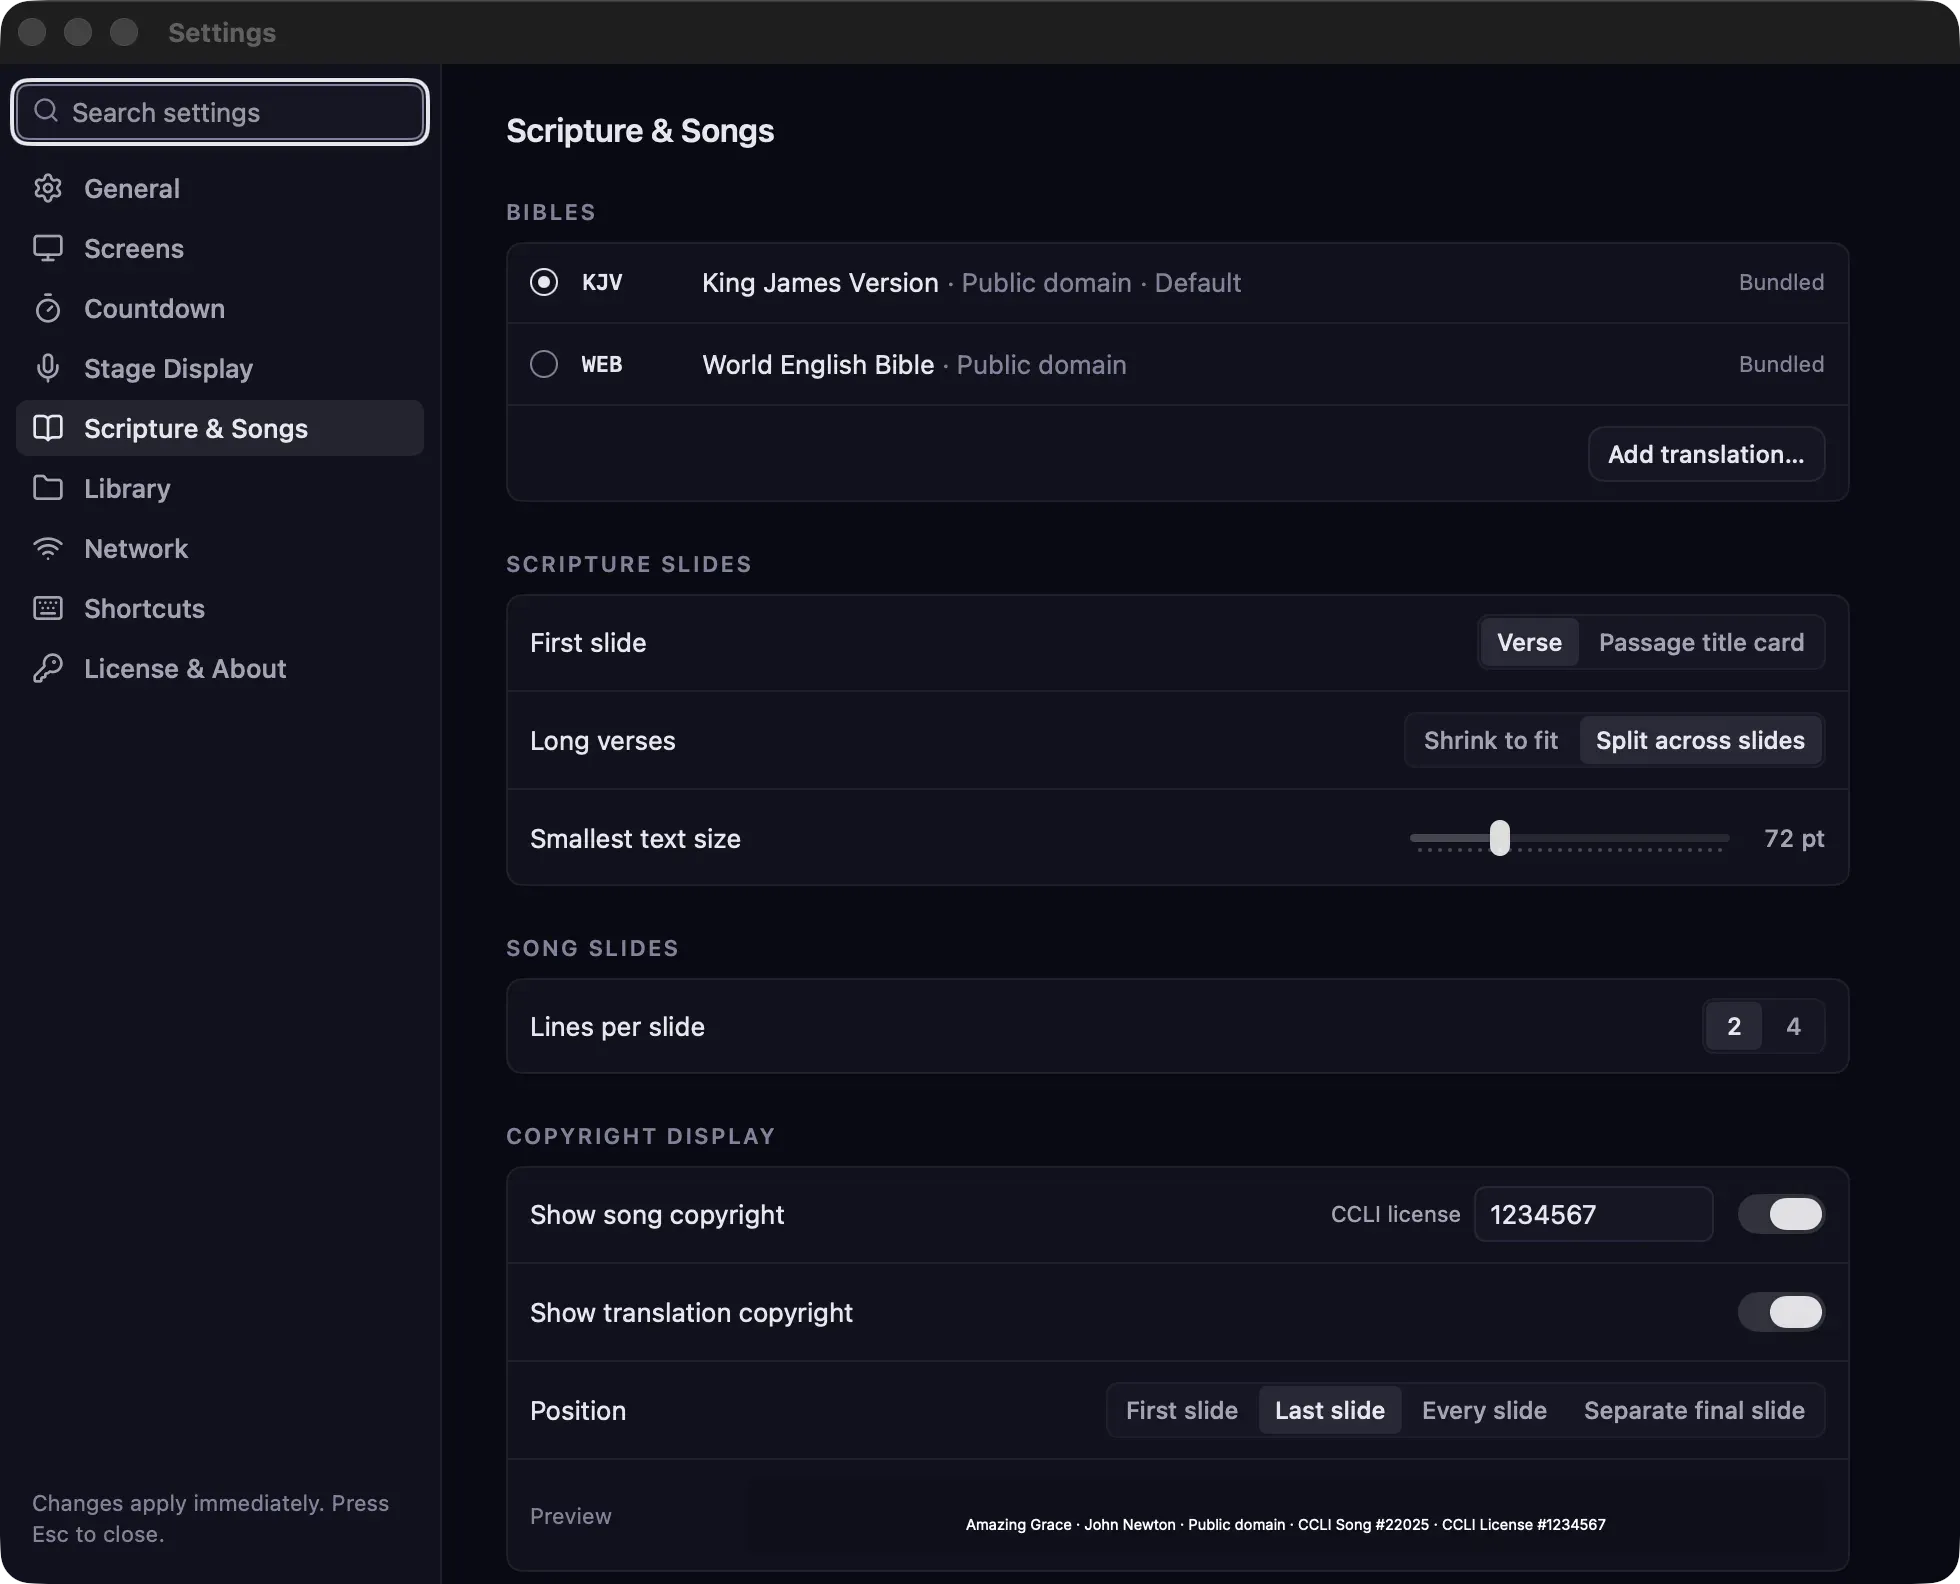Image resolution: width=1960 pixels, height=1584 pixels.
Task: Open the General settings page
Action: [220, 188]
